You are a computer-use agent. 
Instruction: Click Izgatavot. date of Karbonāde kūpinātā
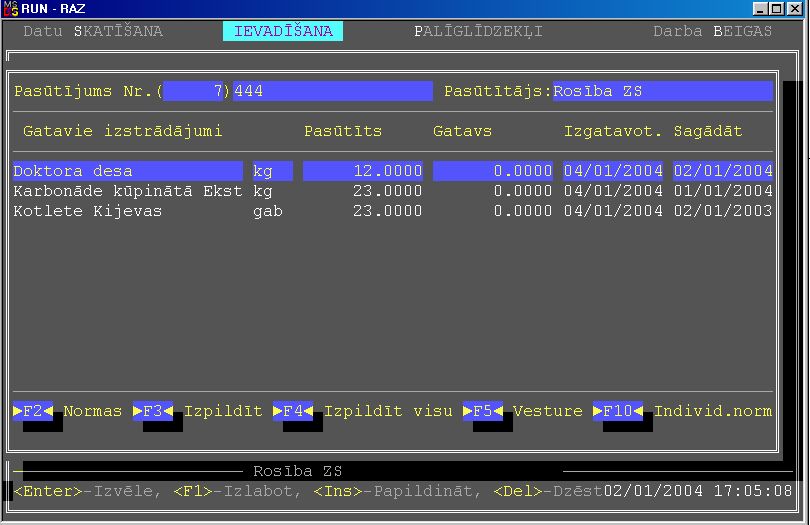pyautogui.click(x=613, y=191)
